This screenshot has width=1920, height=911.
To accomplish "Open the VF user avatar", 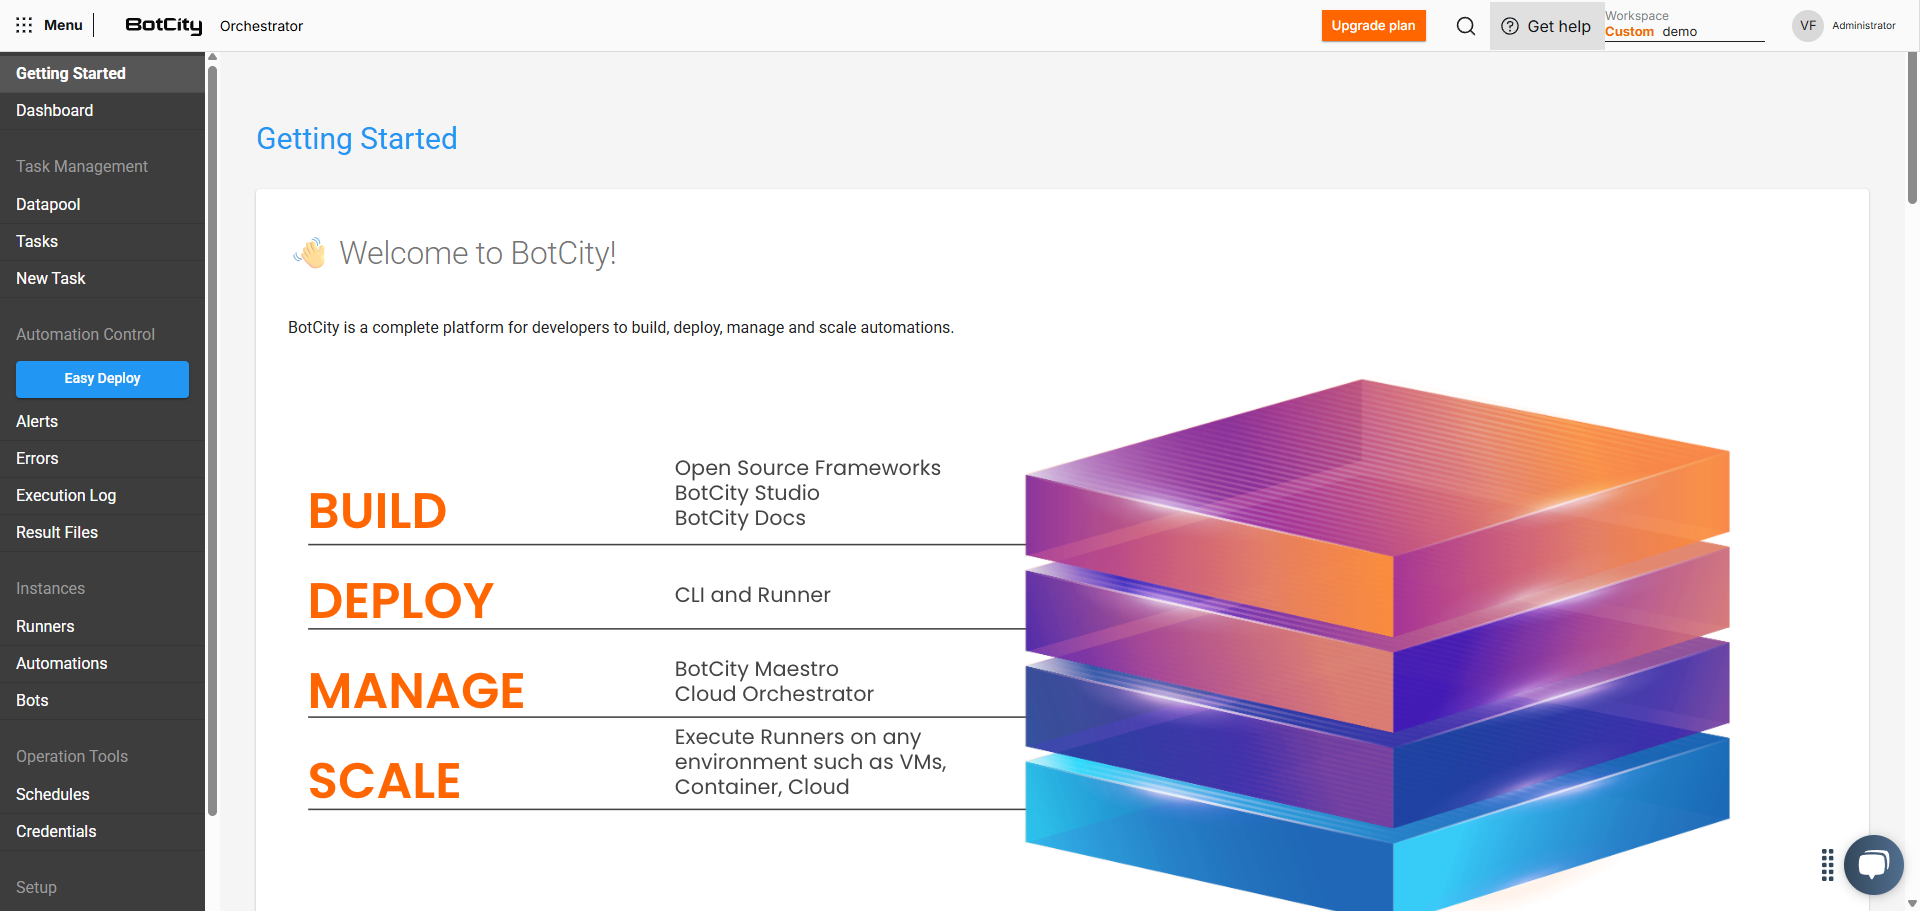I will tap(1807, 26).
